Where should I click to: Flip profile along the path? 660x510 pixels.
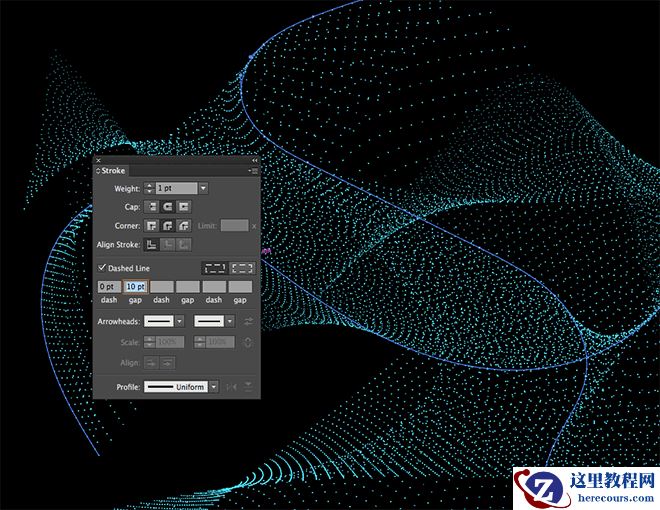[x=231, y=387]
